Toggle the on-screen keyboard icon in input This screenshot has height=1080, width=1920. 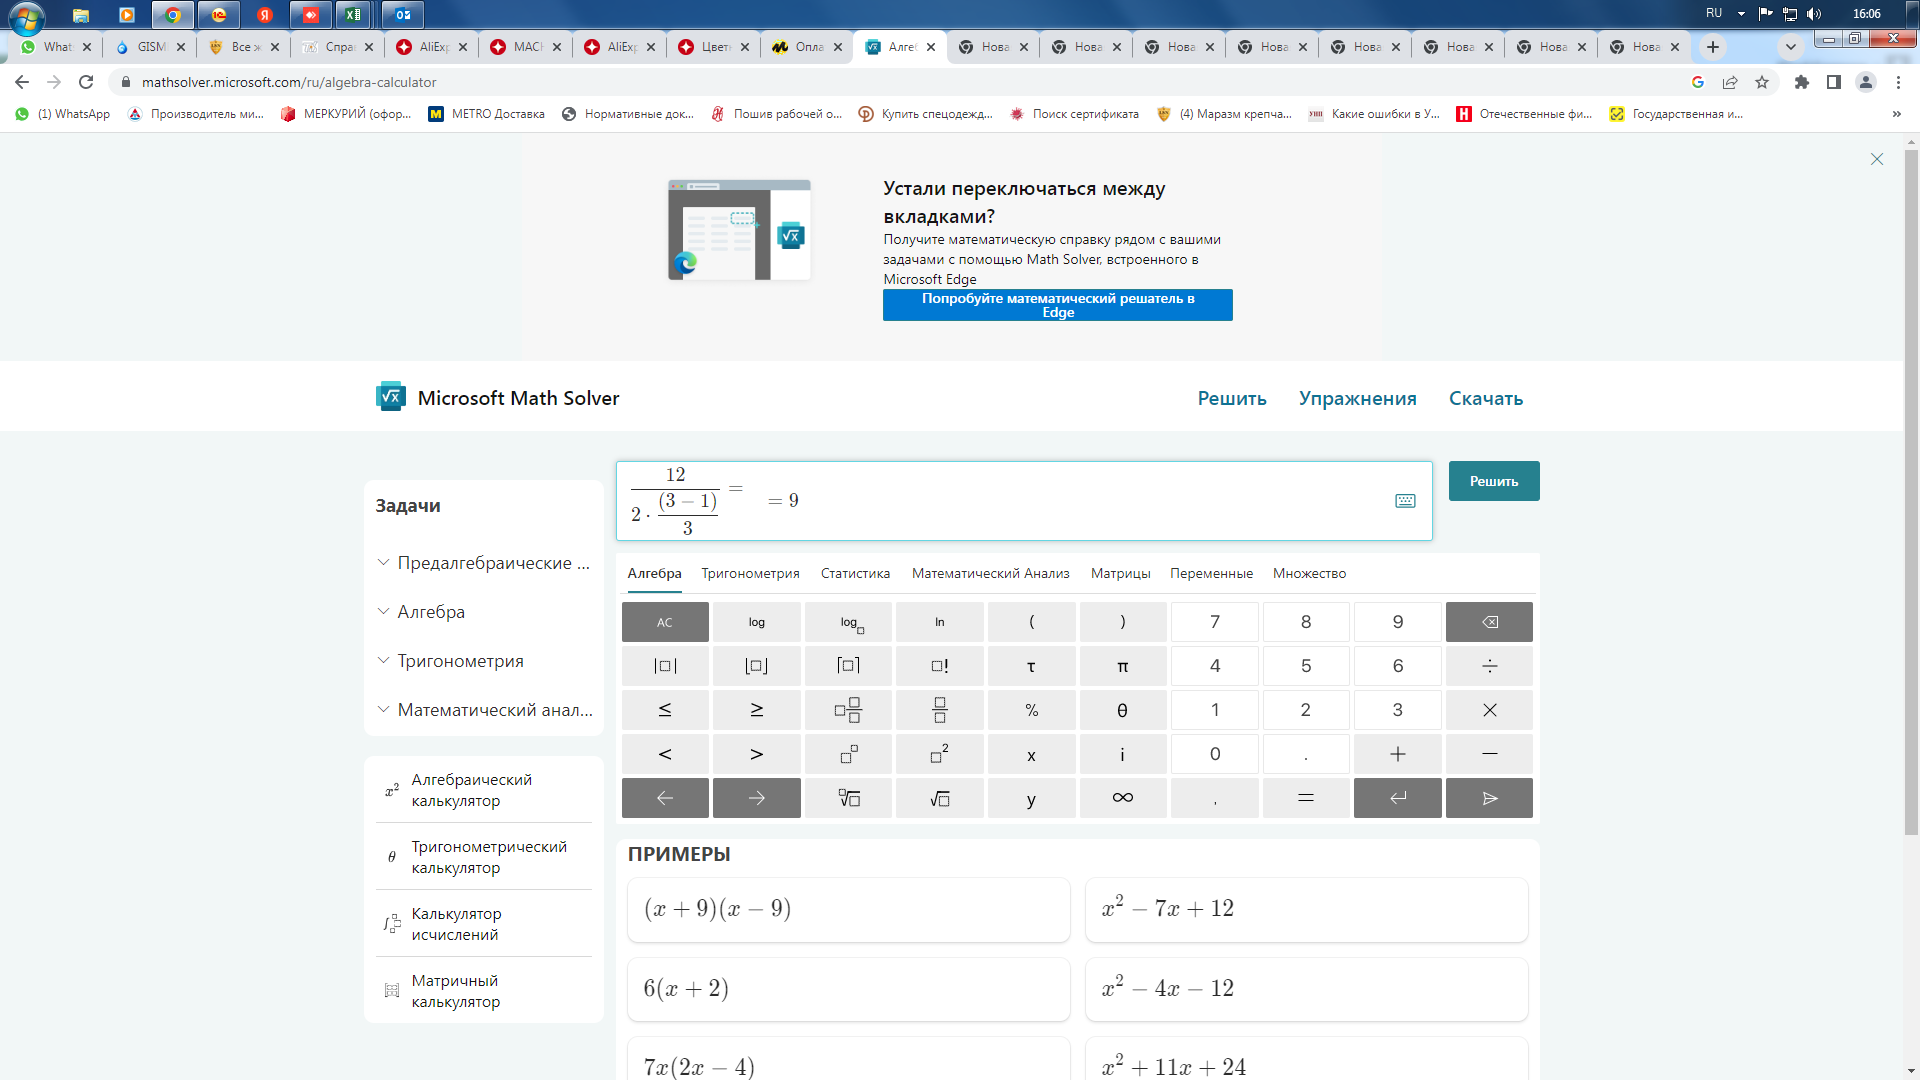point(1405,501)
